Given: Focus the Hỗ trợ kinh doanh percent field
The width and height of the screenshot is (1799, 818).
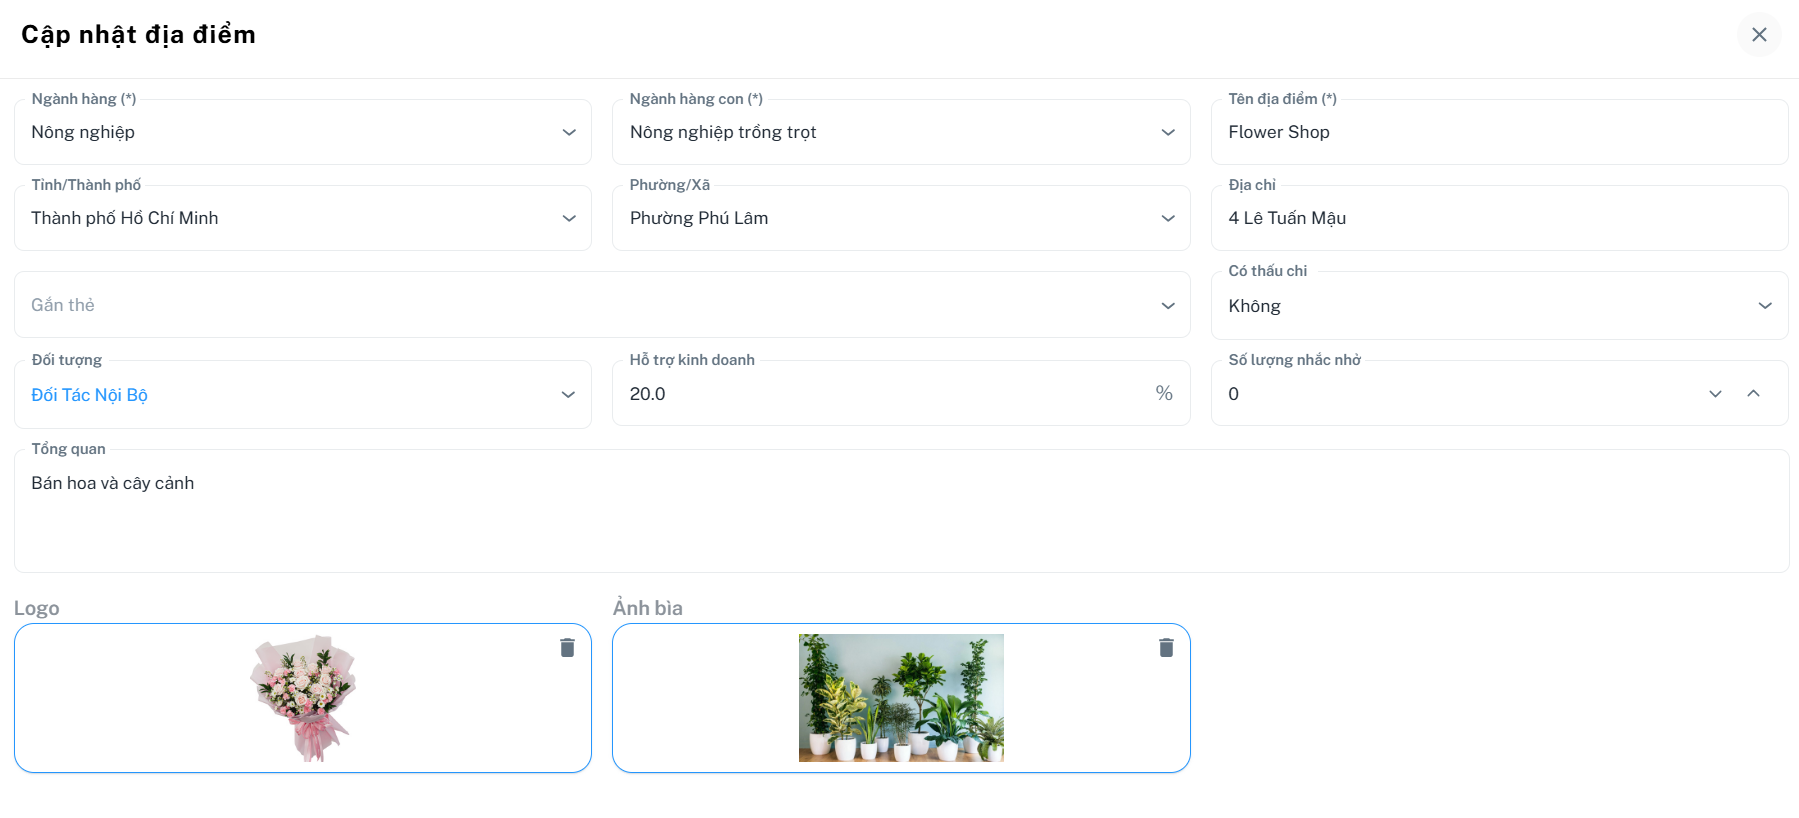Looking at the screenshot, I should click(x=901, y=394).
